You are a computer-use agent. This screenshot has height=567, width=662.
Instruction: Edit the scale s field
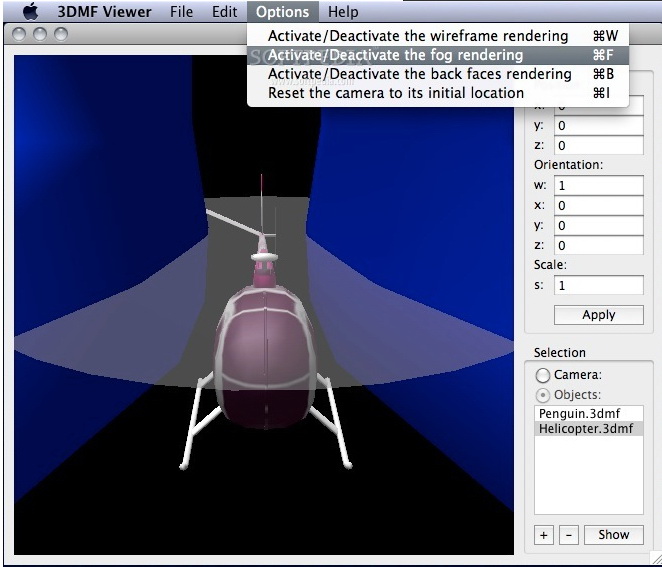tap(599, 285)
